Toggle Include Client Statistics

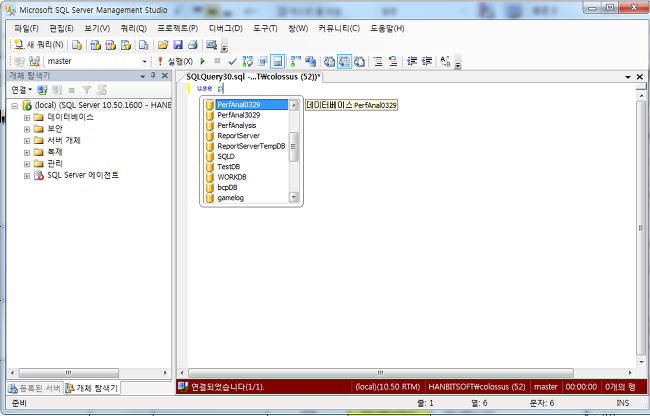point(310,61)
